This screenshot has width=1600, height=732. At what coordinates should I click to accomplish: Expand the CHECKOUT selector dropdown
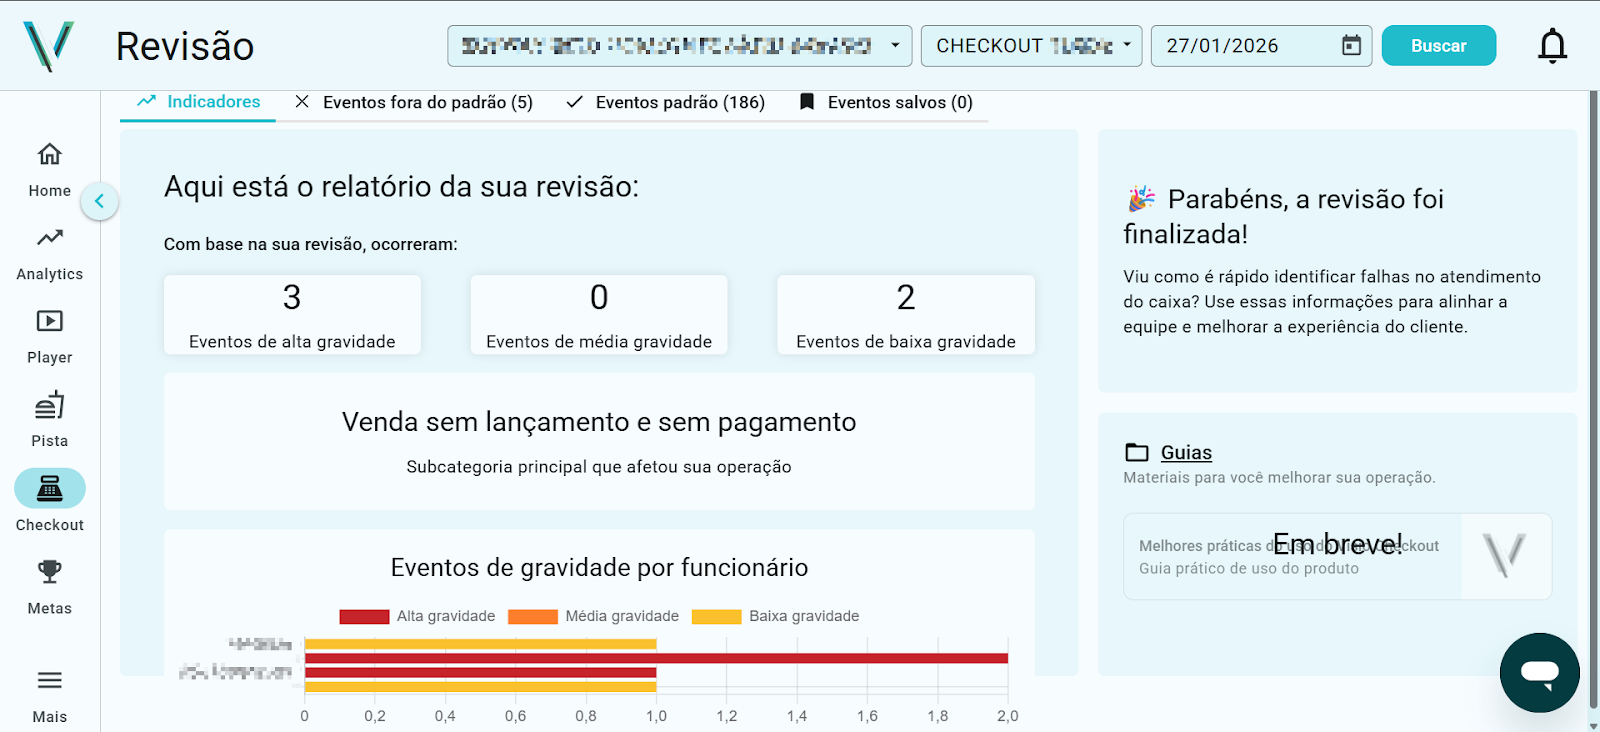1031,46
